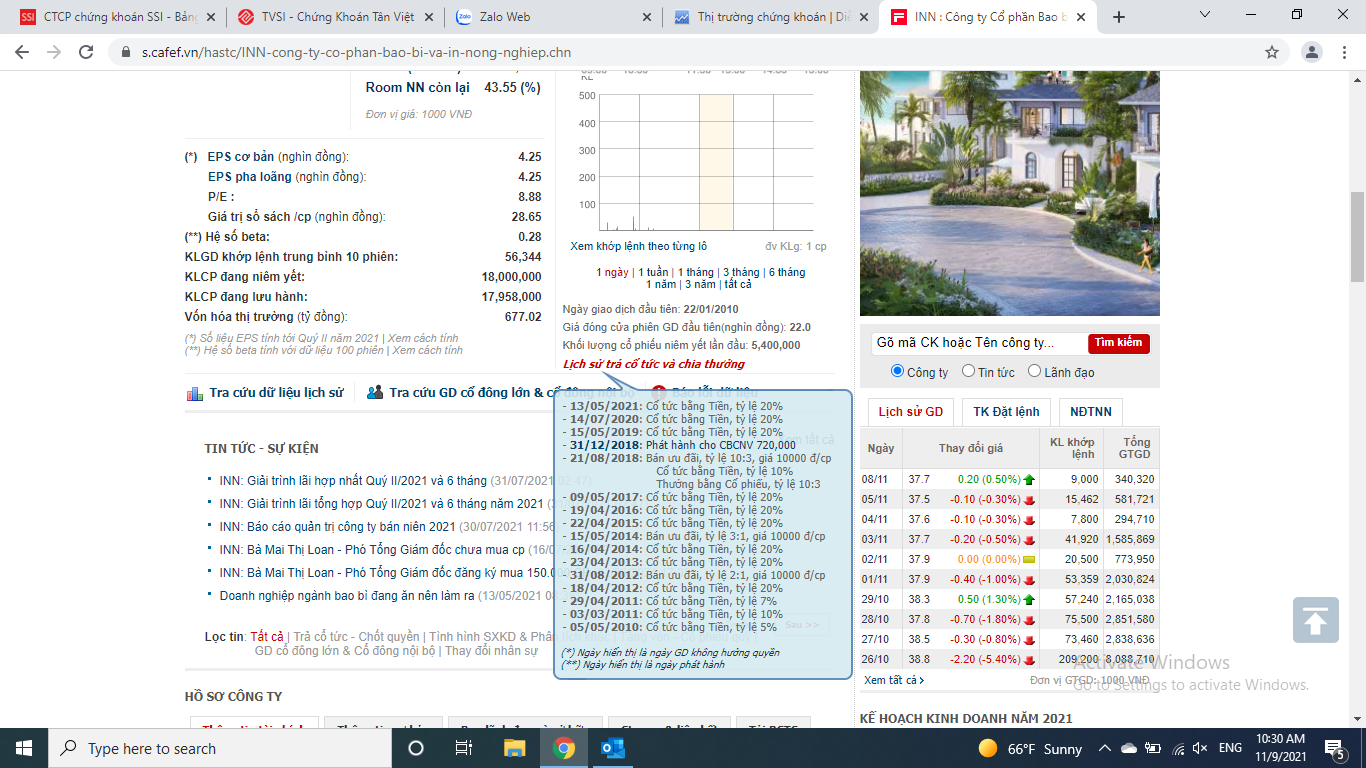Open the Chrome profile avatar icon
This screenshot has height=768, width=1366.
click(x=1311, y=52)
